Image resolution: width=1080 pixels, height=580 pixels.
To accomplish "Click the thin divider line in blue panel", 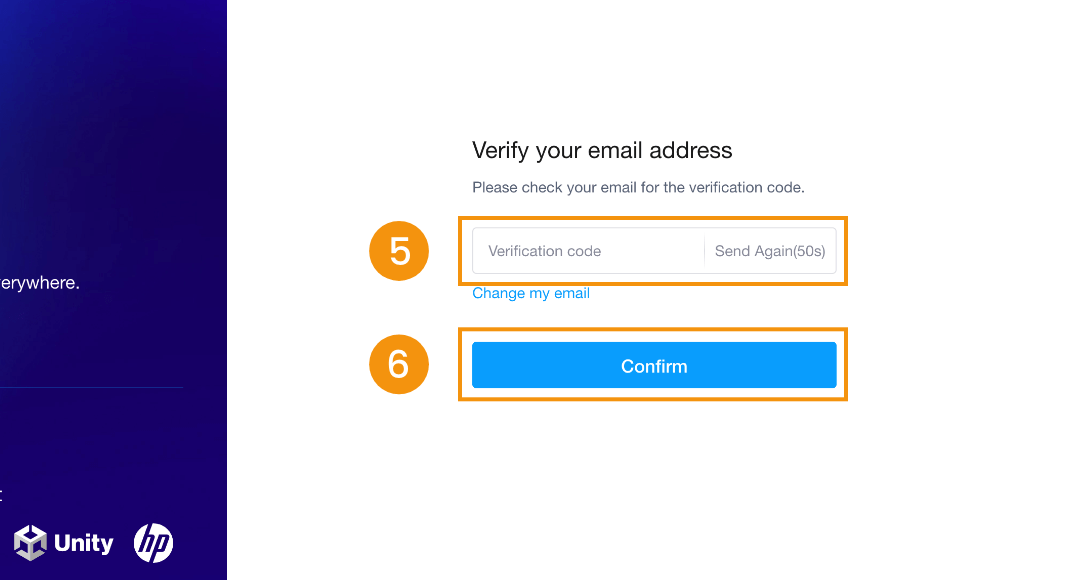I will 92,388.
